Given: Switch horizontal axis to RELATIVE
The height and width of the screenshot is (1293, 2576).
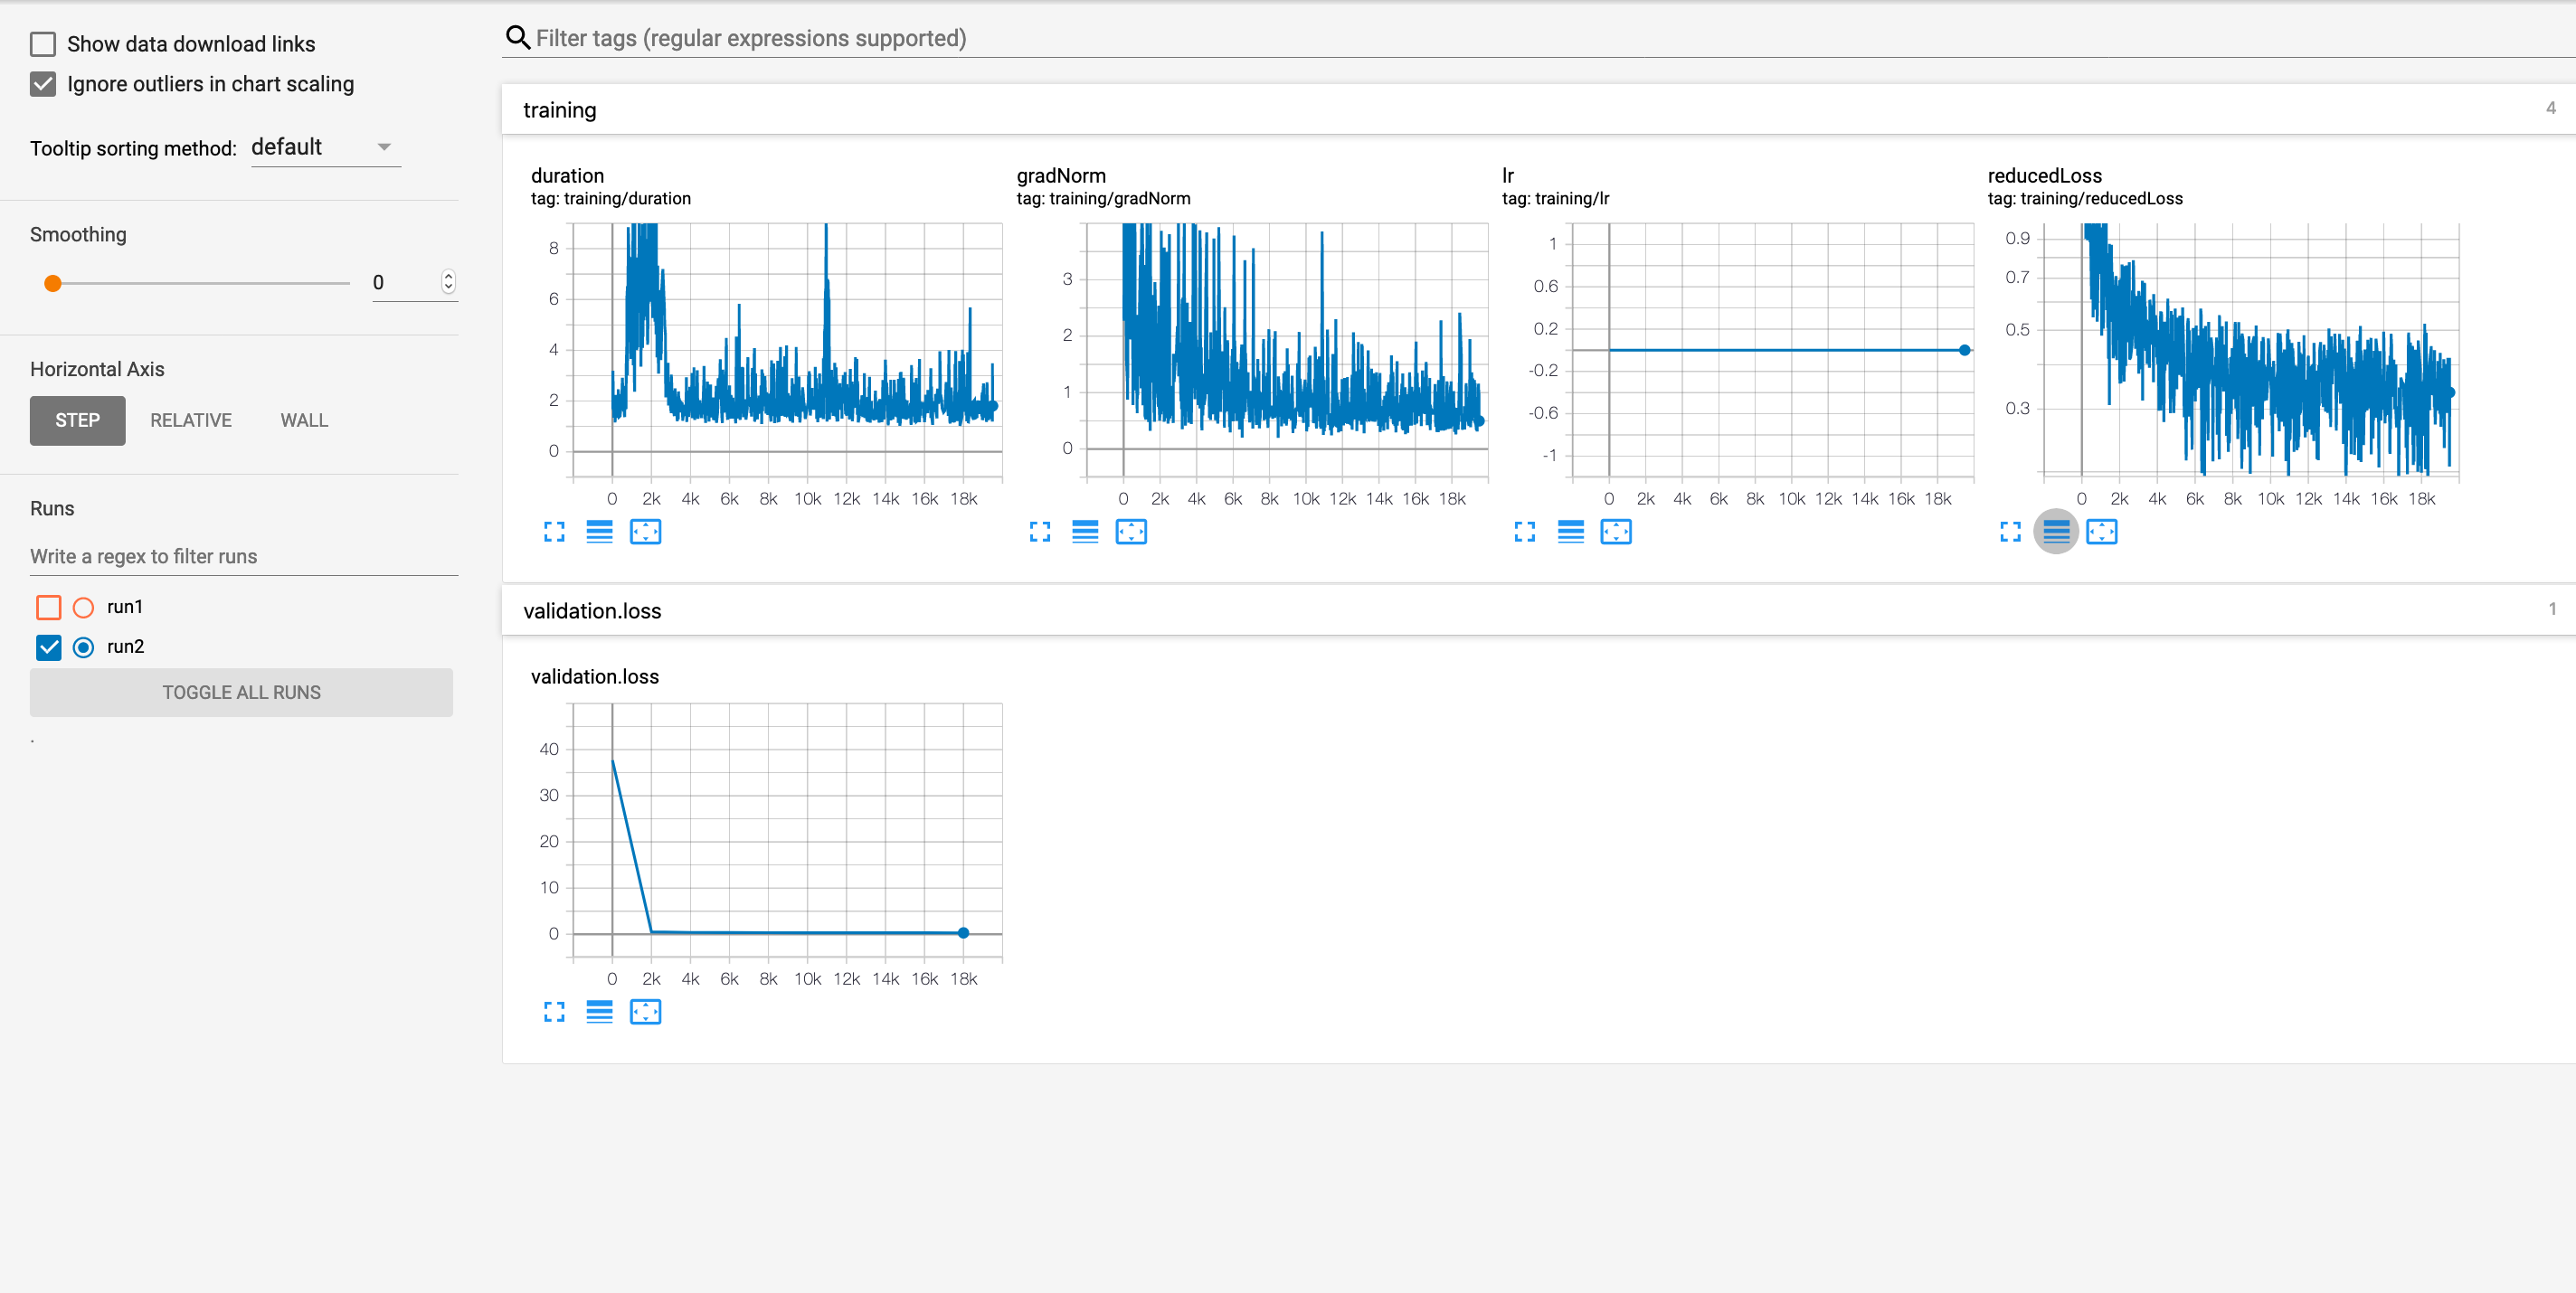Looking at the screenshot, I should click(191, 420).
